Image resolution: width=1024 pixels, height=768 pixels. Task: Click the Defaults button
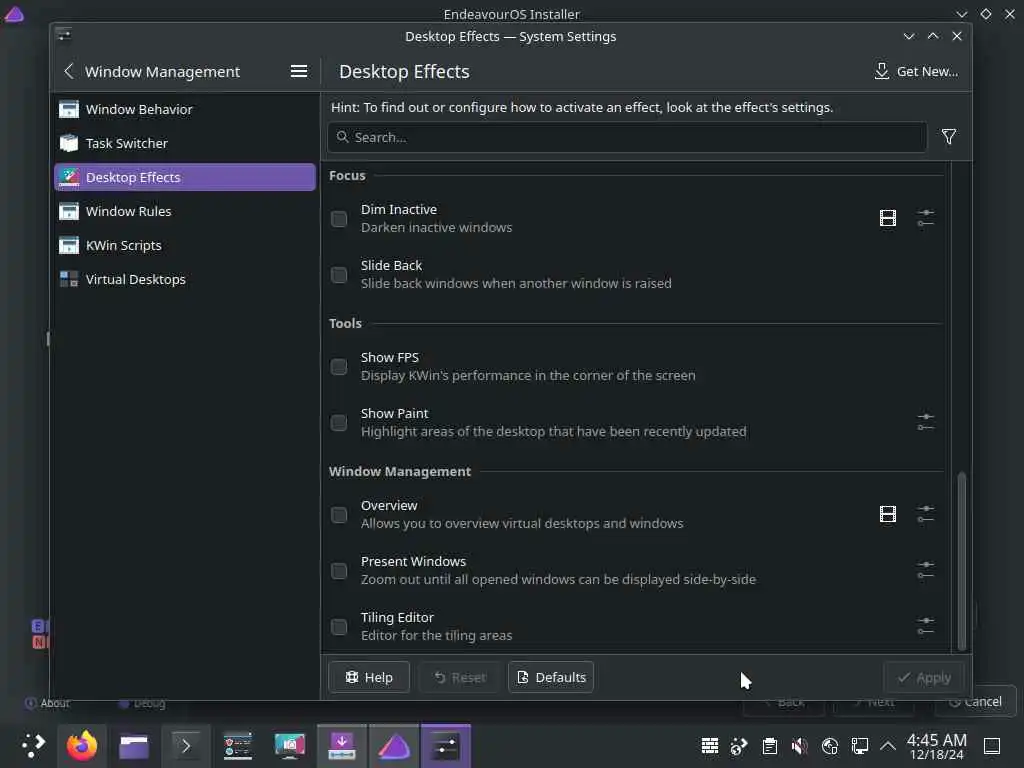(551, 677)
